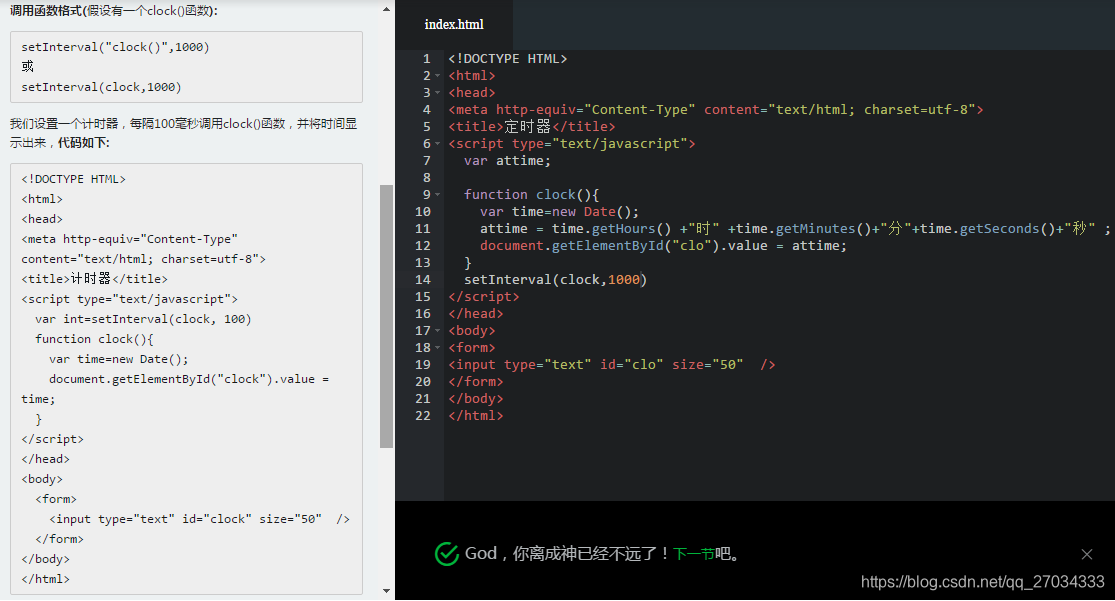Click the input tag code on line 19
Viewport: 1115px width, 601px height.
click(x=612, y=365)
